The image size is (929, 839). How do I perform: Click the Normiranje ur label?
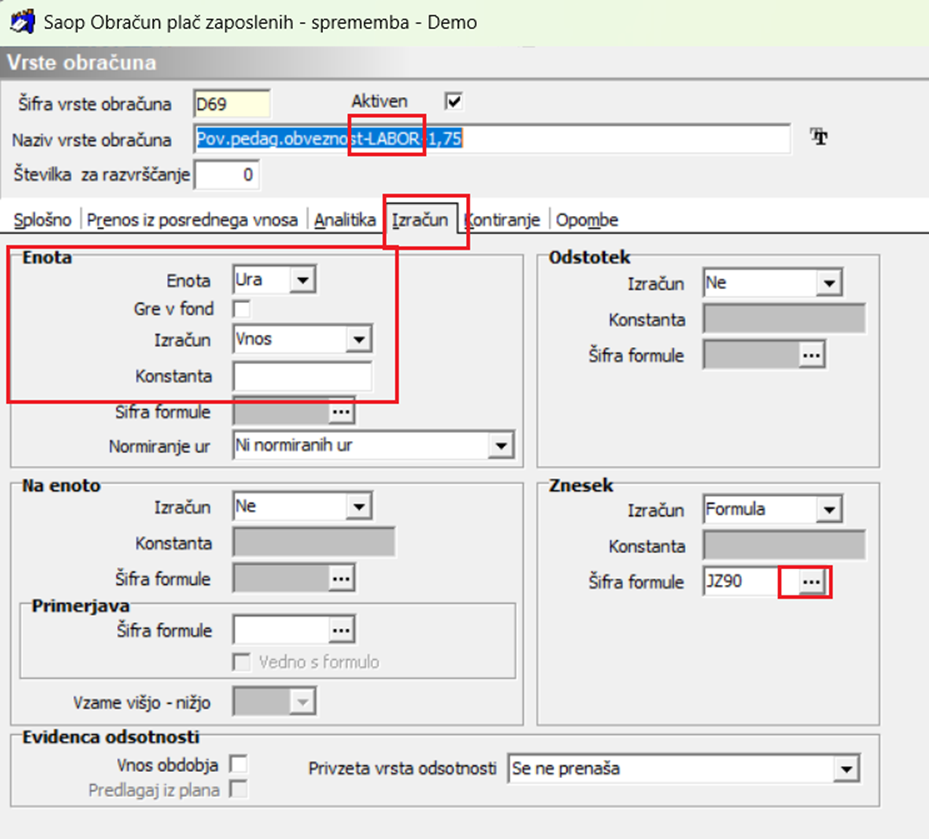coord(159,446)
